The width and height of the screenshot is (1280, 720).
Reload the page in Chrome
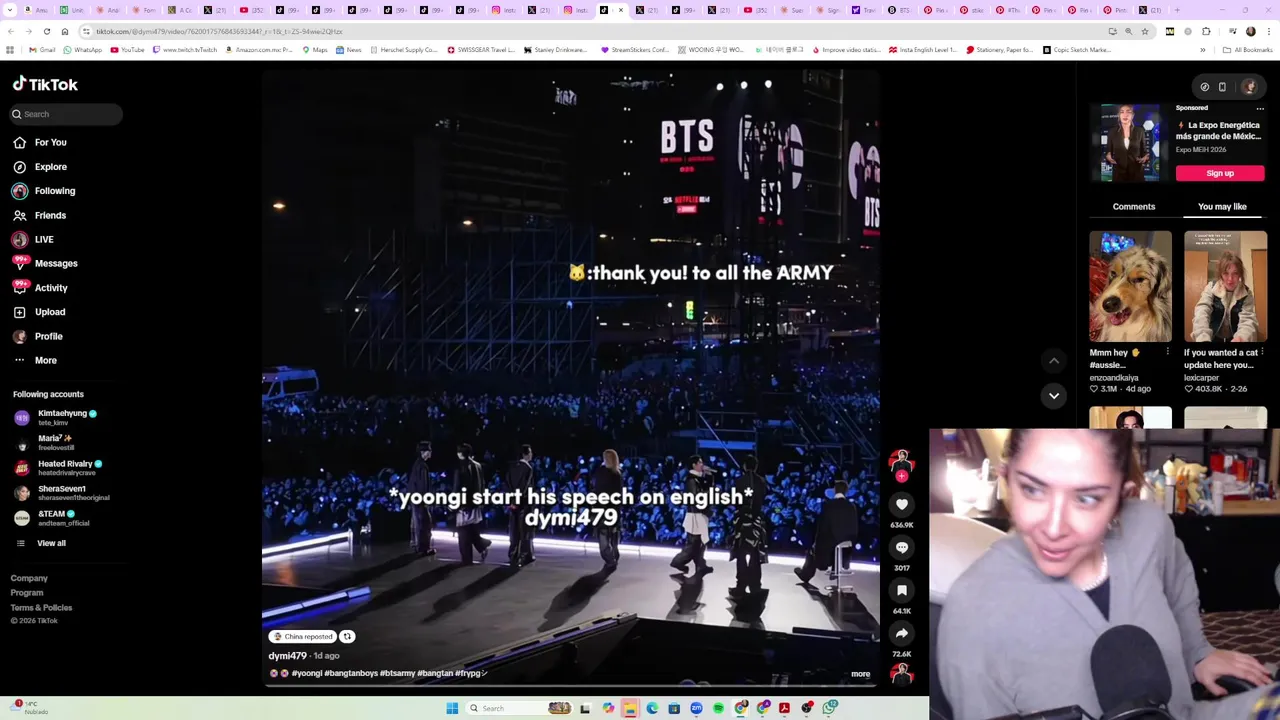click(x=46, y=32)
